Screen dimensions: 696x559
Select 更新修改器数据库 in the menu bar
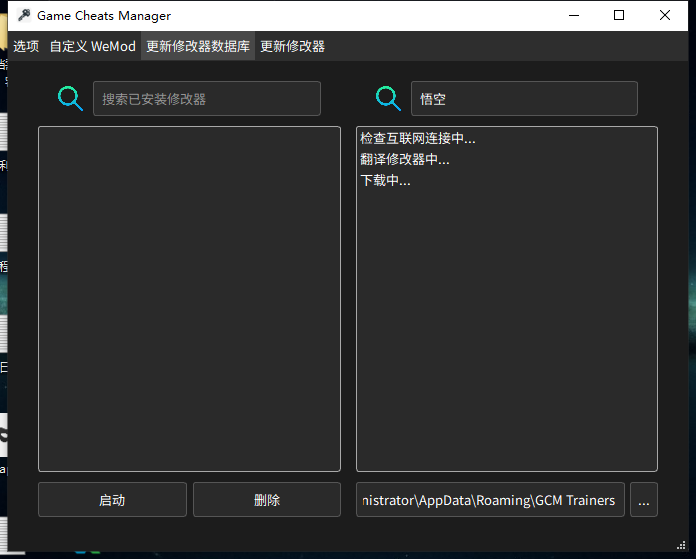tap(198, 46)
